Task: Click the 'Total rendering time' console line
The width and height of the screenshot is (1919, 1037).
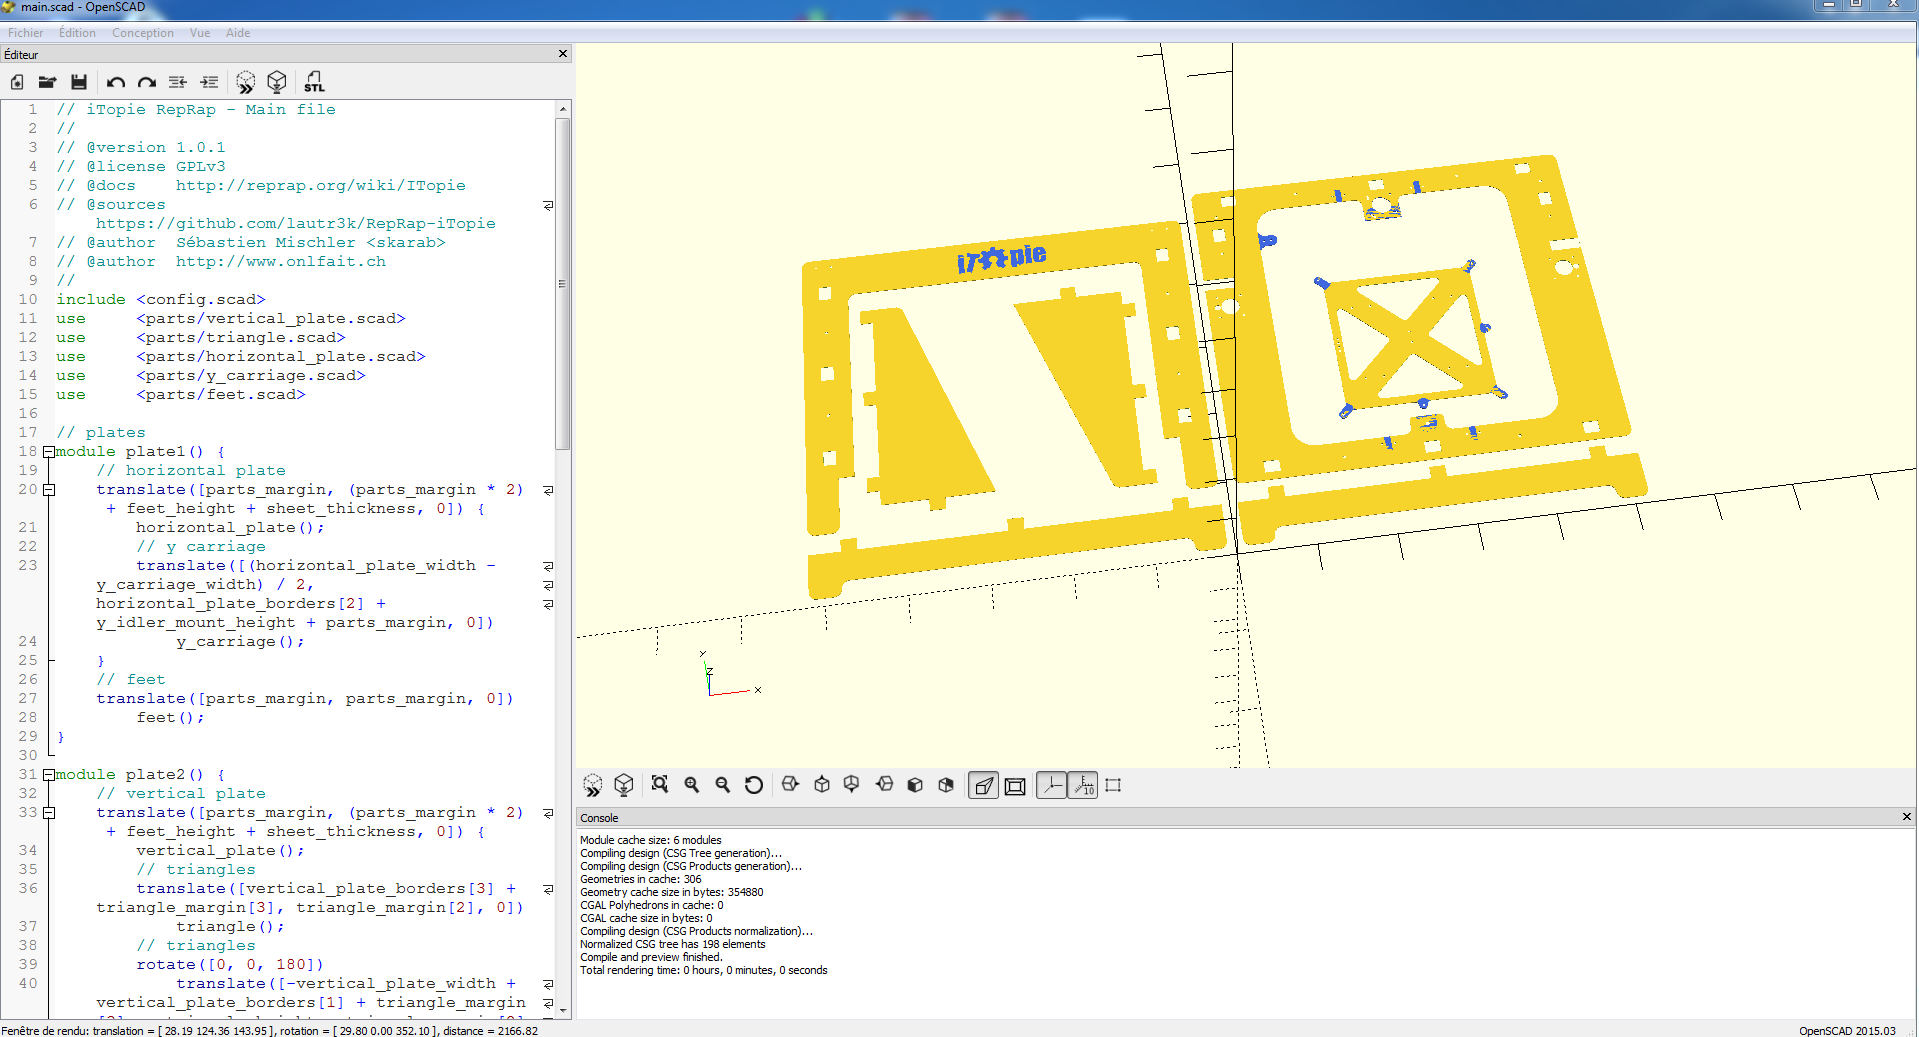Action: [x=704, y=970]
